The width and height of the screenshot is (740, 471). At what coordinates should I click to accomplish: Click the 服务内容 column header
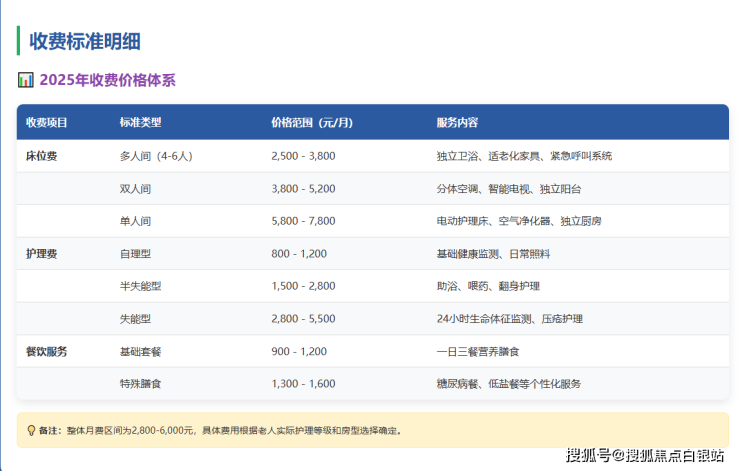pos(457,123)
